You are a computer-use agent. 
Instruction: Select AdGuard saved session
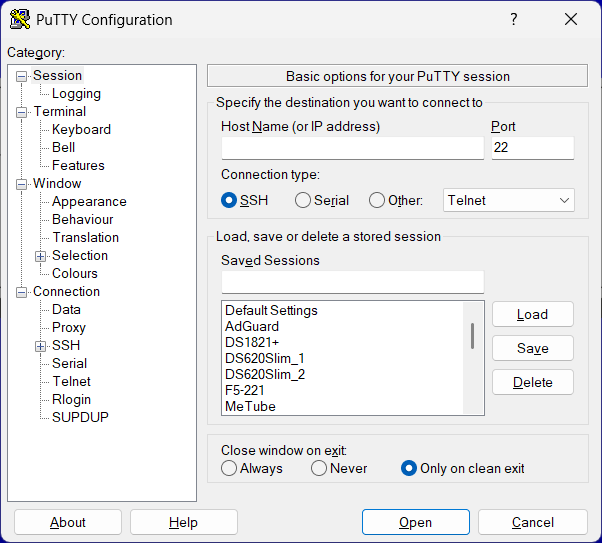point(252,326)
